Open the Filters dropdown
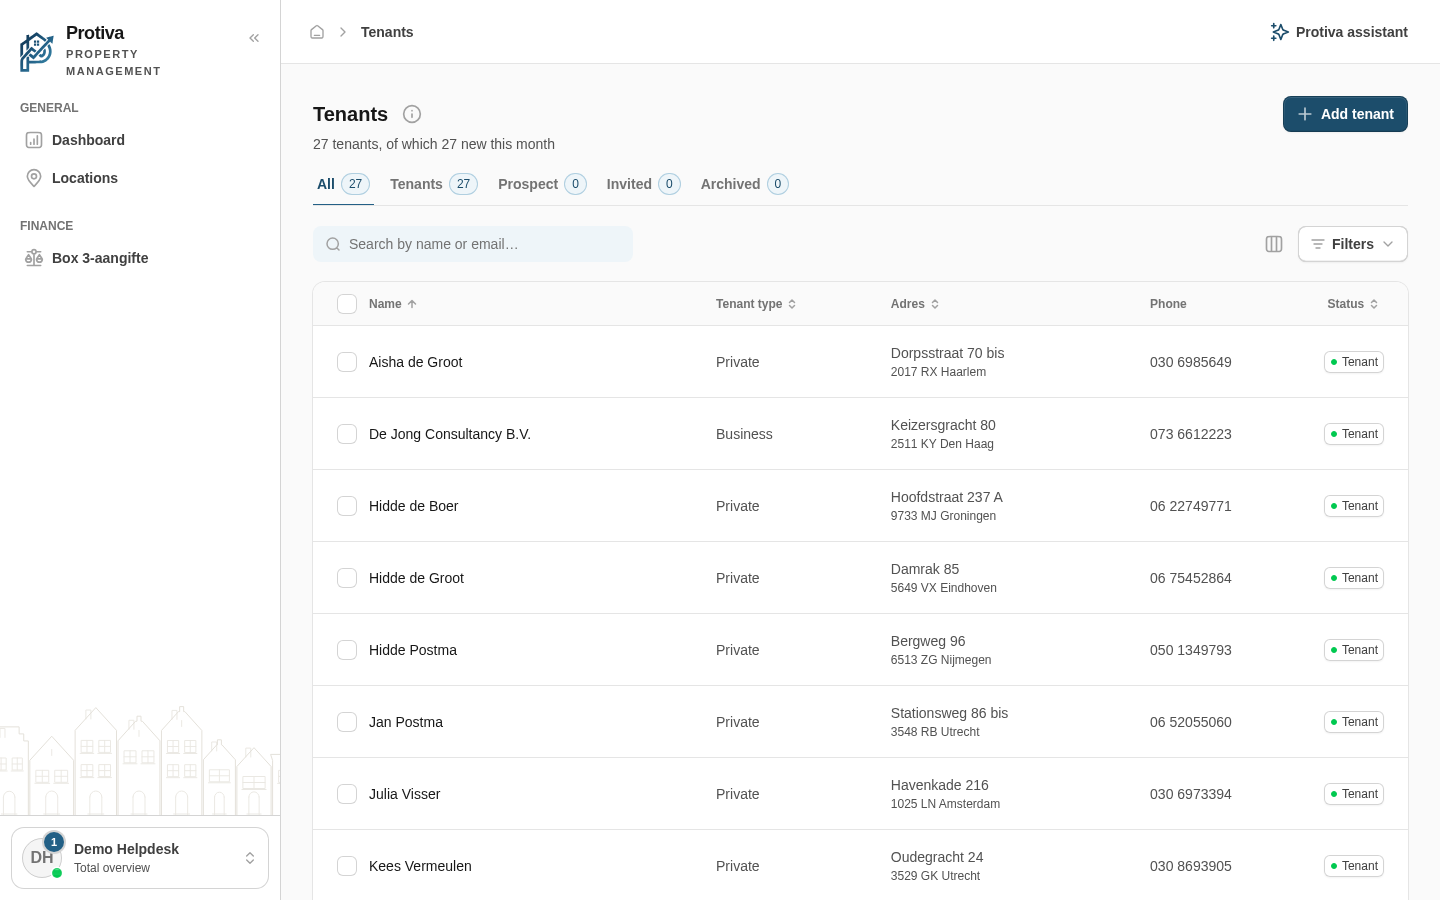The image size is (1440, 900). [1352, 244]
